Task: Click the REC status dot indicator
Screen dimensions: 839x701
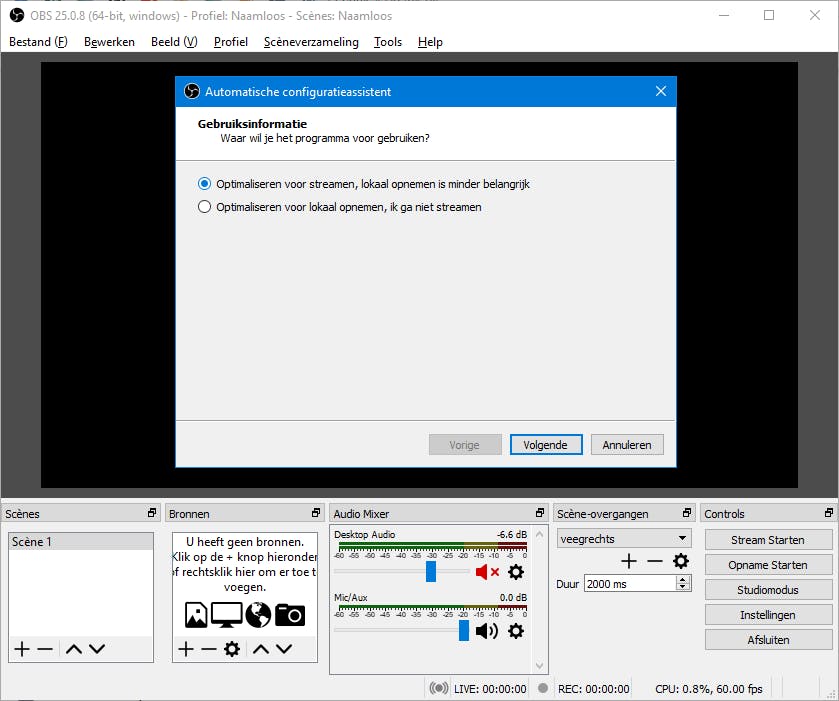Action: coord(543,688)
